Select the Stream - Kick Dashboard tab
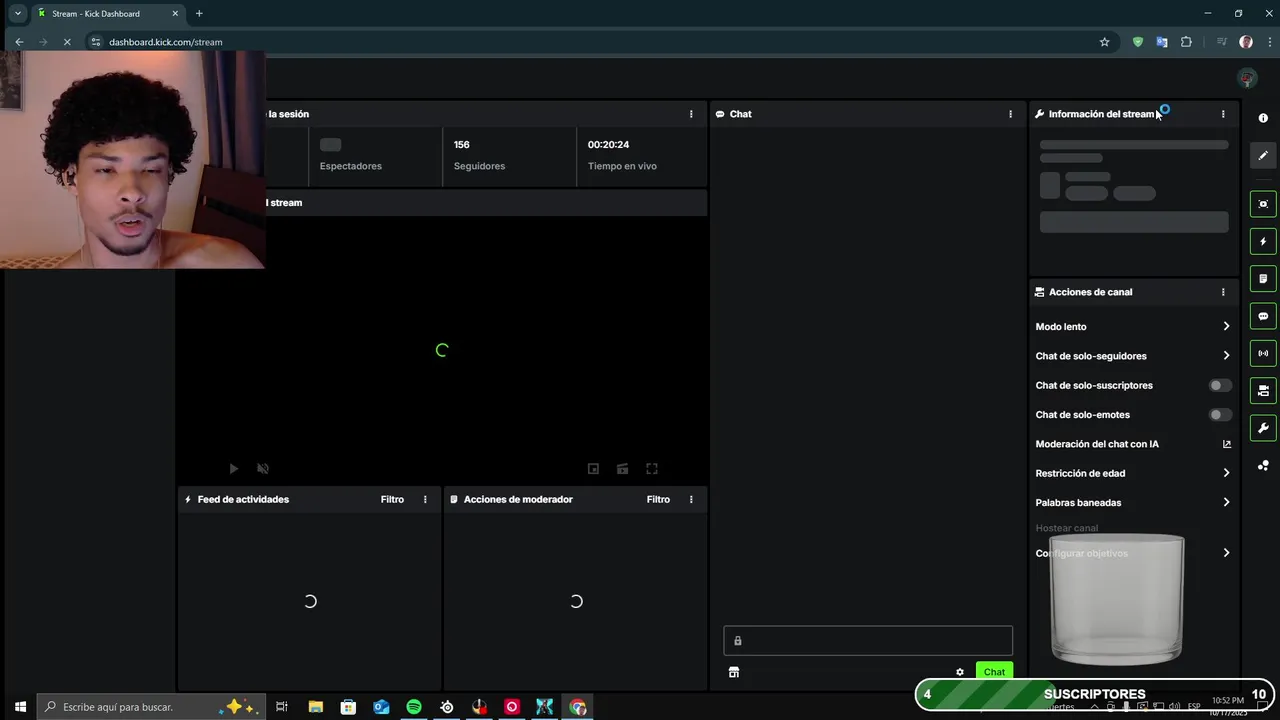This screenshot has width=1280, height=720. pos(108,14)
